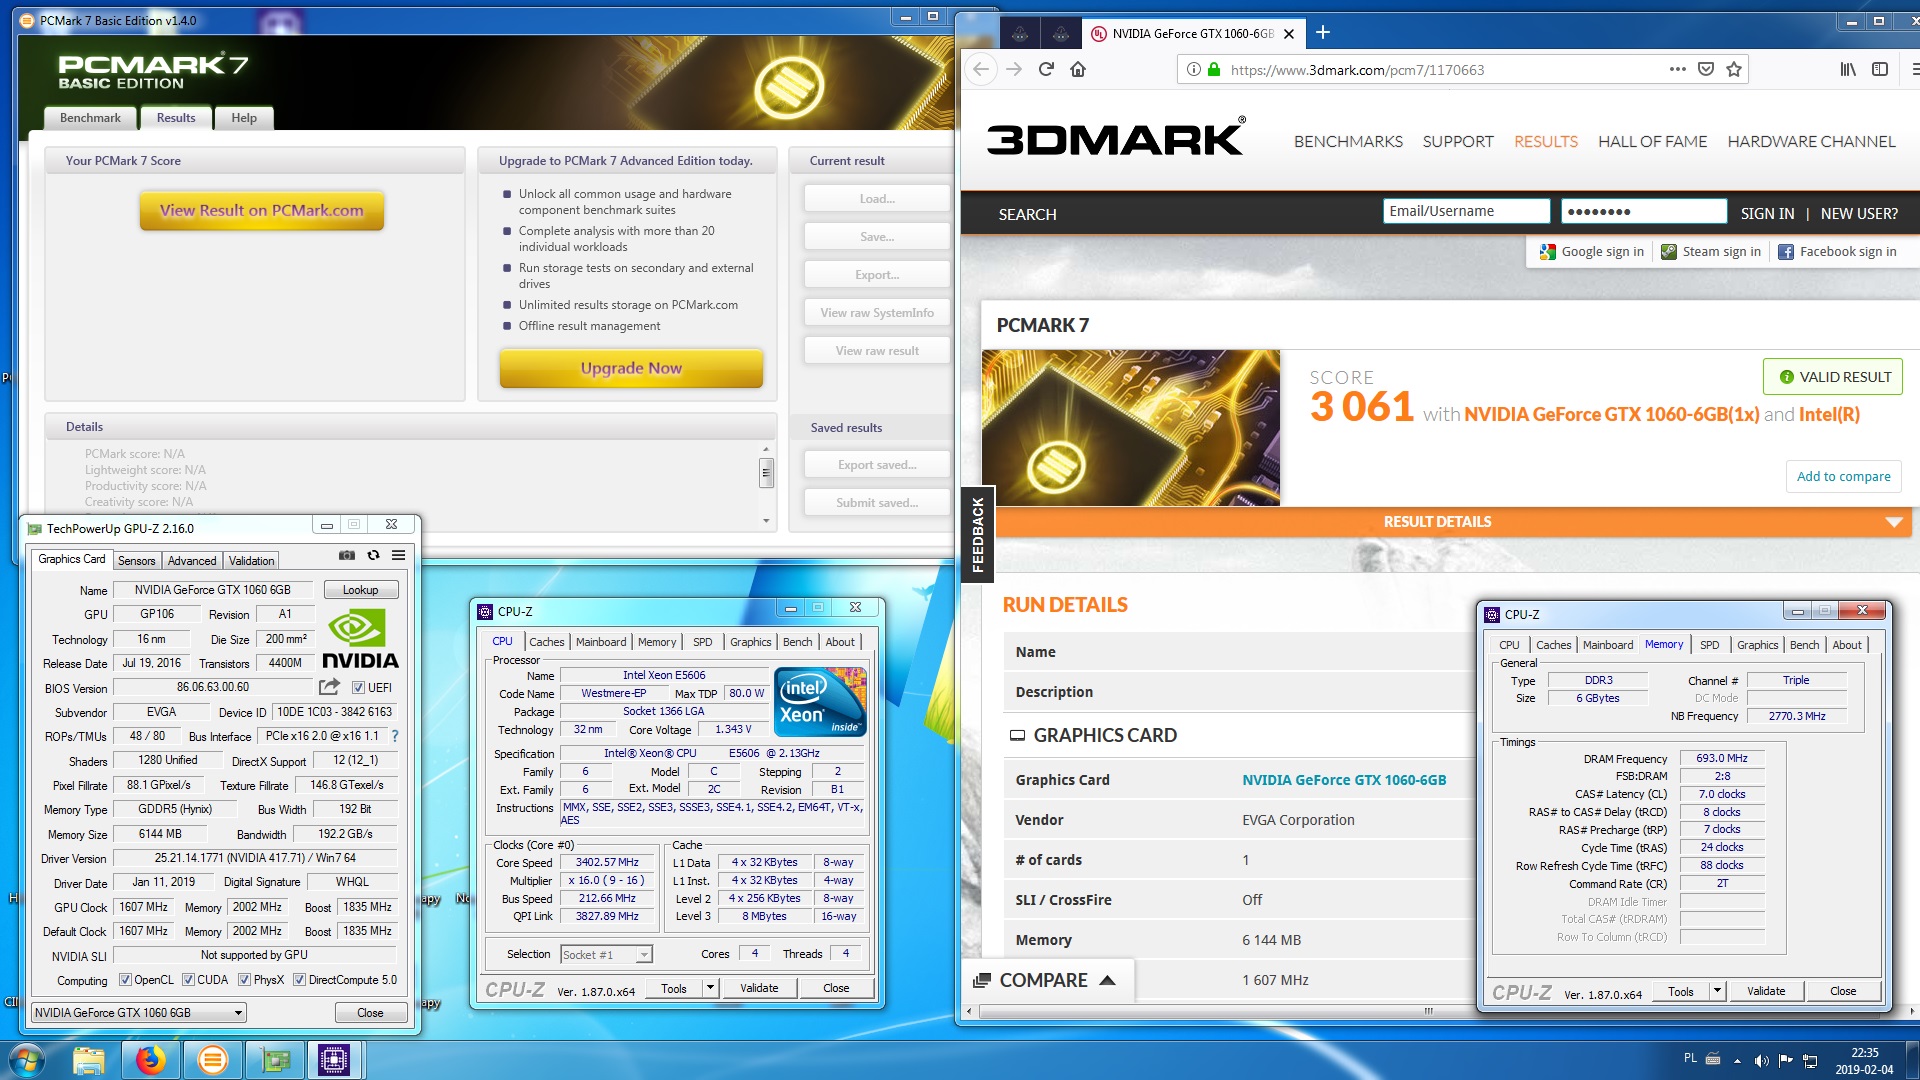Screen dimensions: 1920x1080
Task: Open the GPU-Z hamburger menu
Action: click(398, 555)
